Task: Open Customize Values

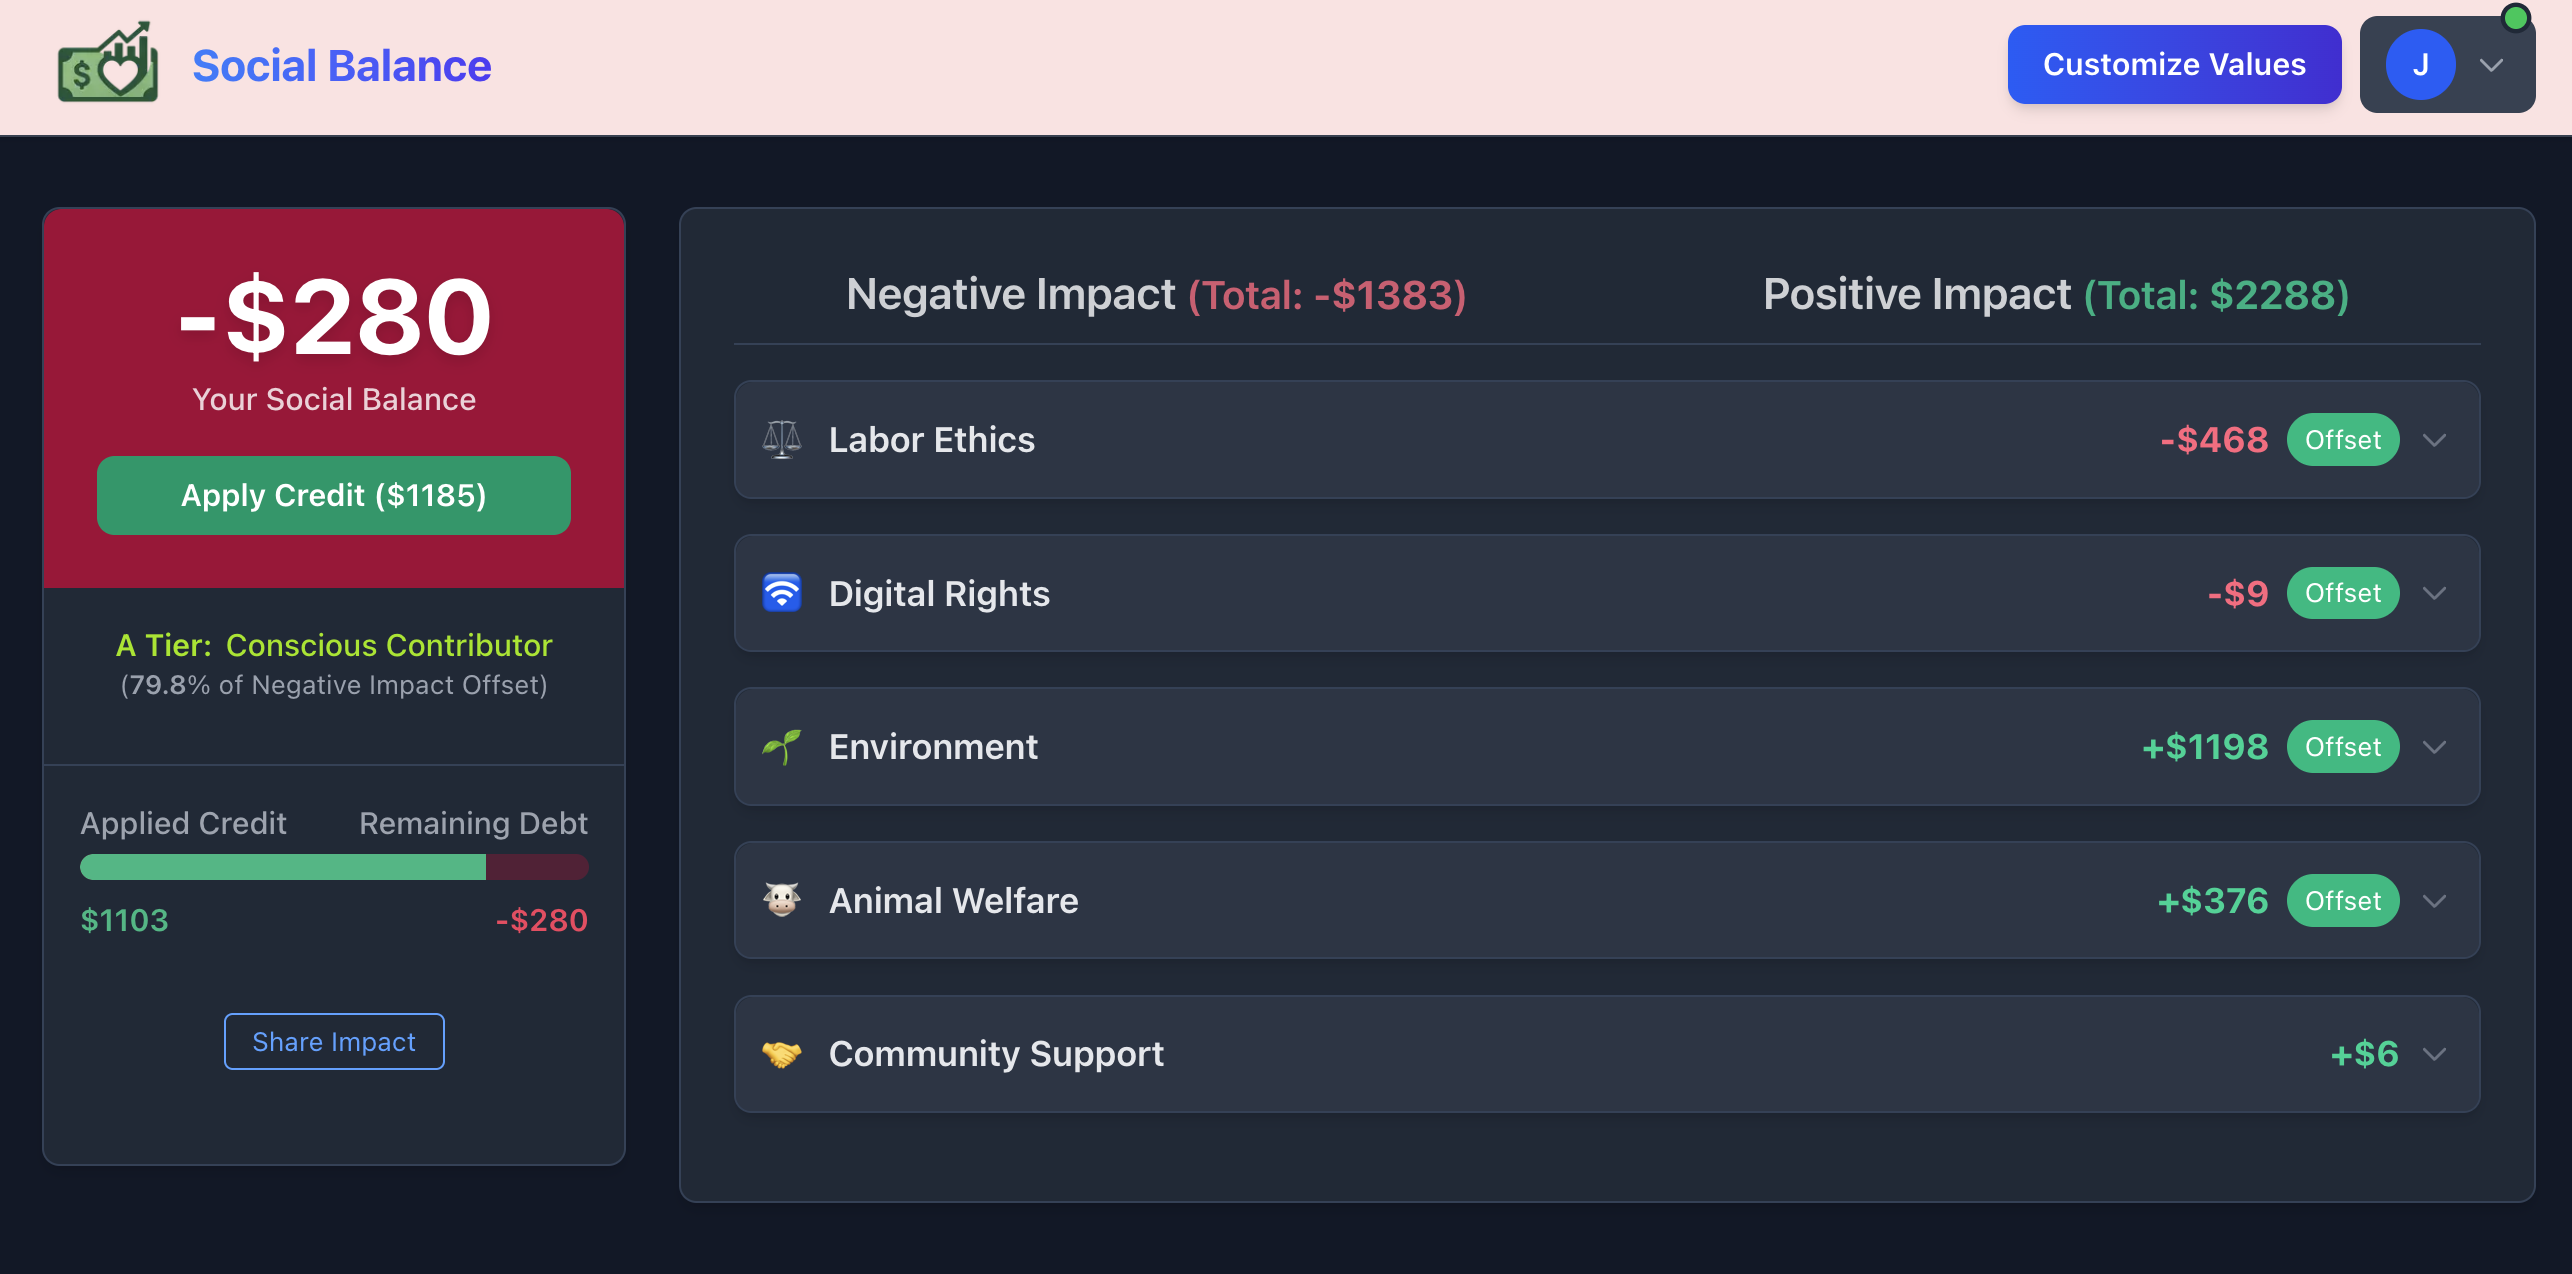Action: click(x=2174, y=65)
